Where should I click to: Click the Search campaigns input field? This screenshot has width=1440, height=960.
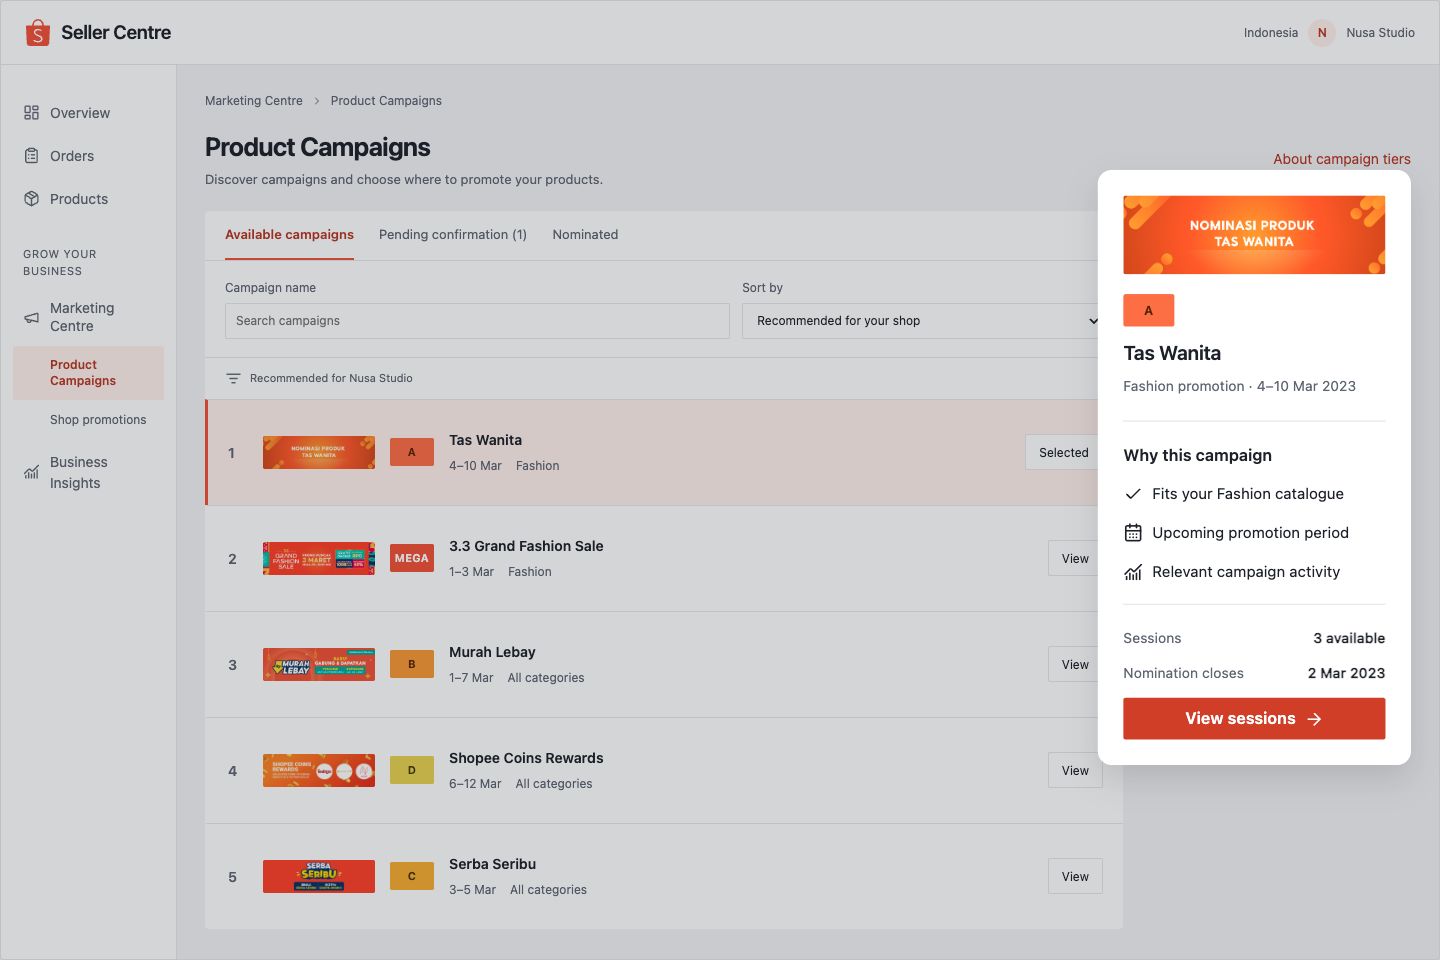pyautogui.click(x=477, y=321)
